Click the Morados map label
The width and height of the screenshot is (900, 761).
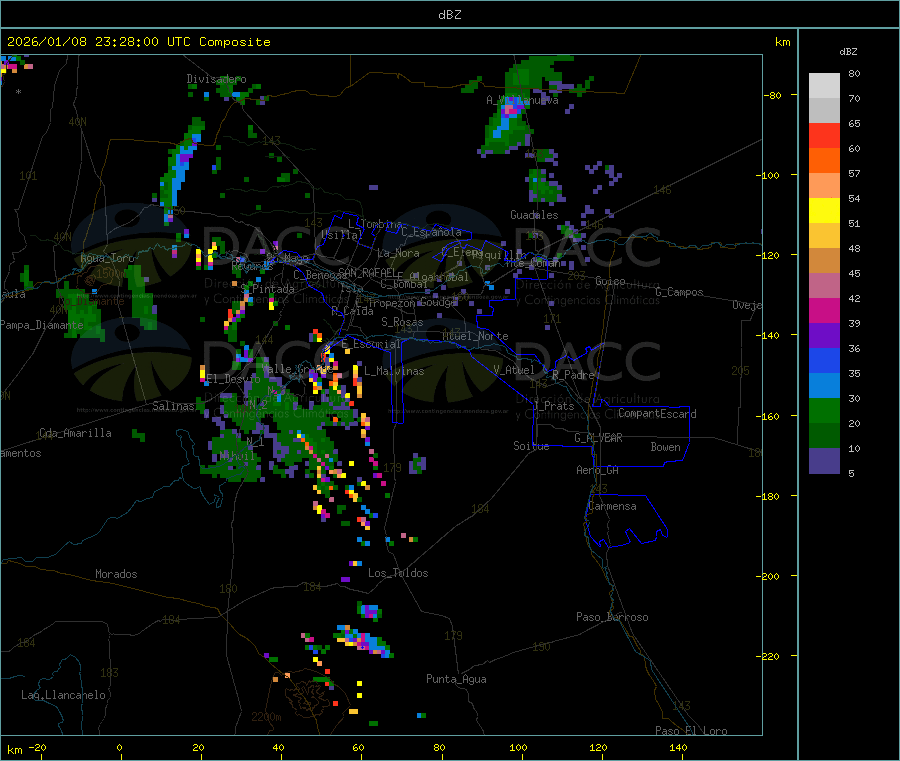click(x=116, y=574)
